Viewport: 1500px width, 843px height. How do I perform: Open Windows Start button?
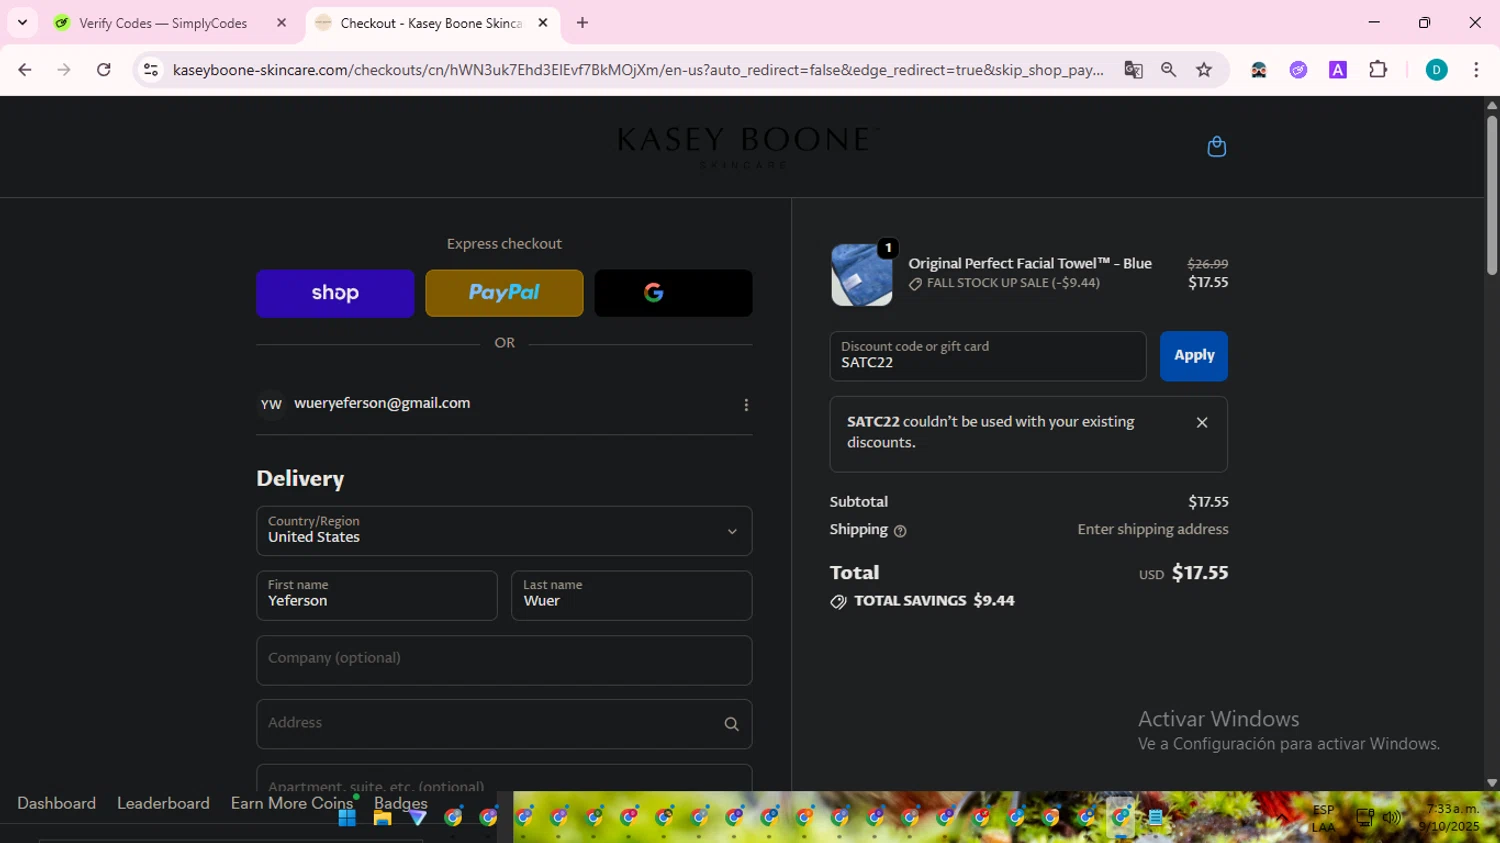pos(347,818)
